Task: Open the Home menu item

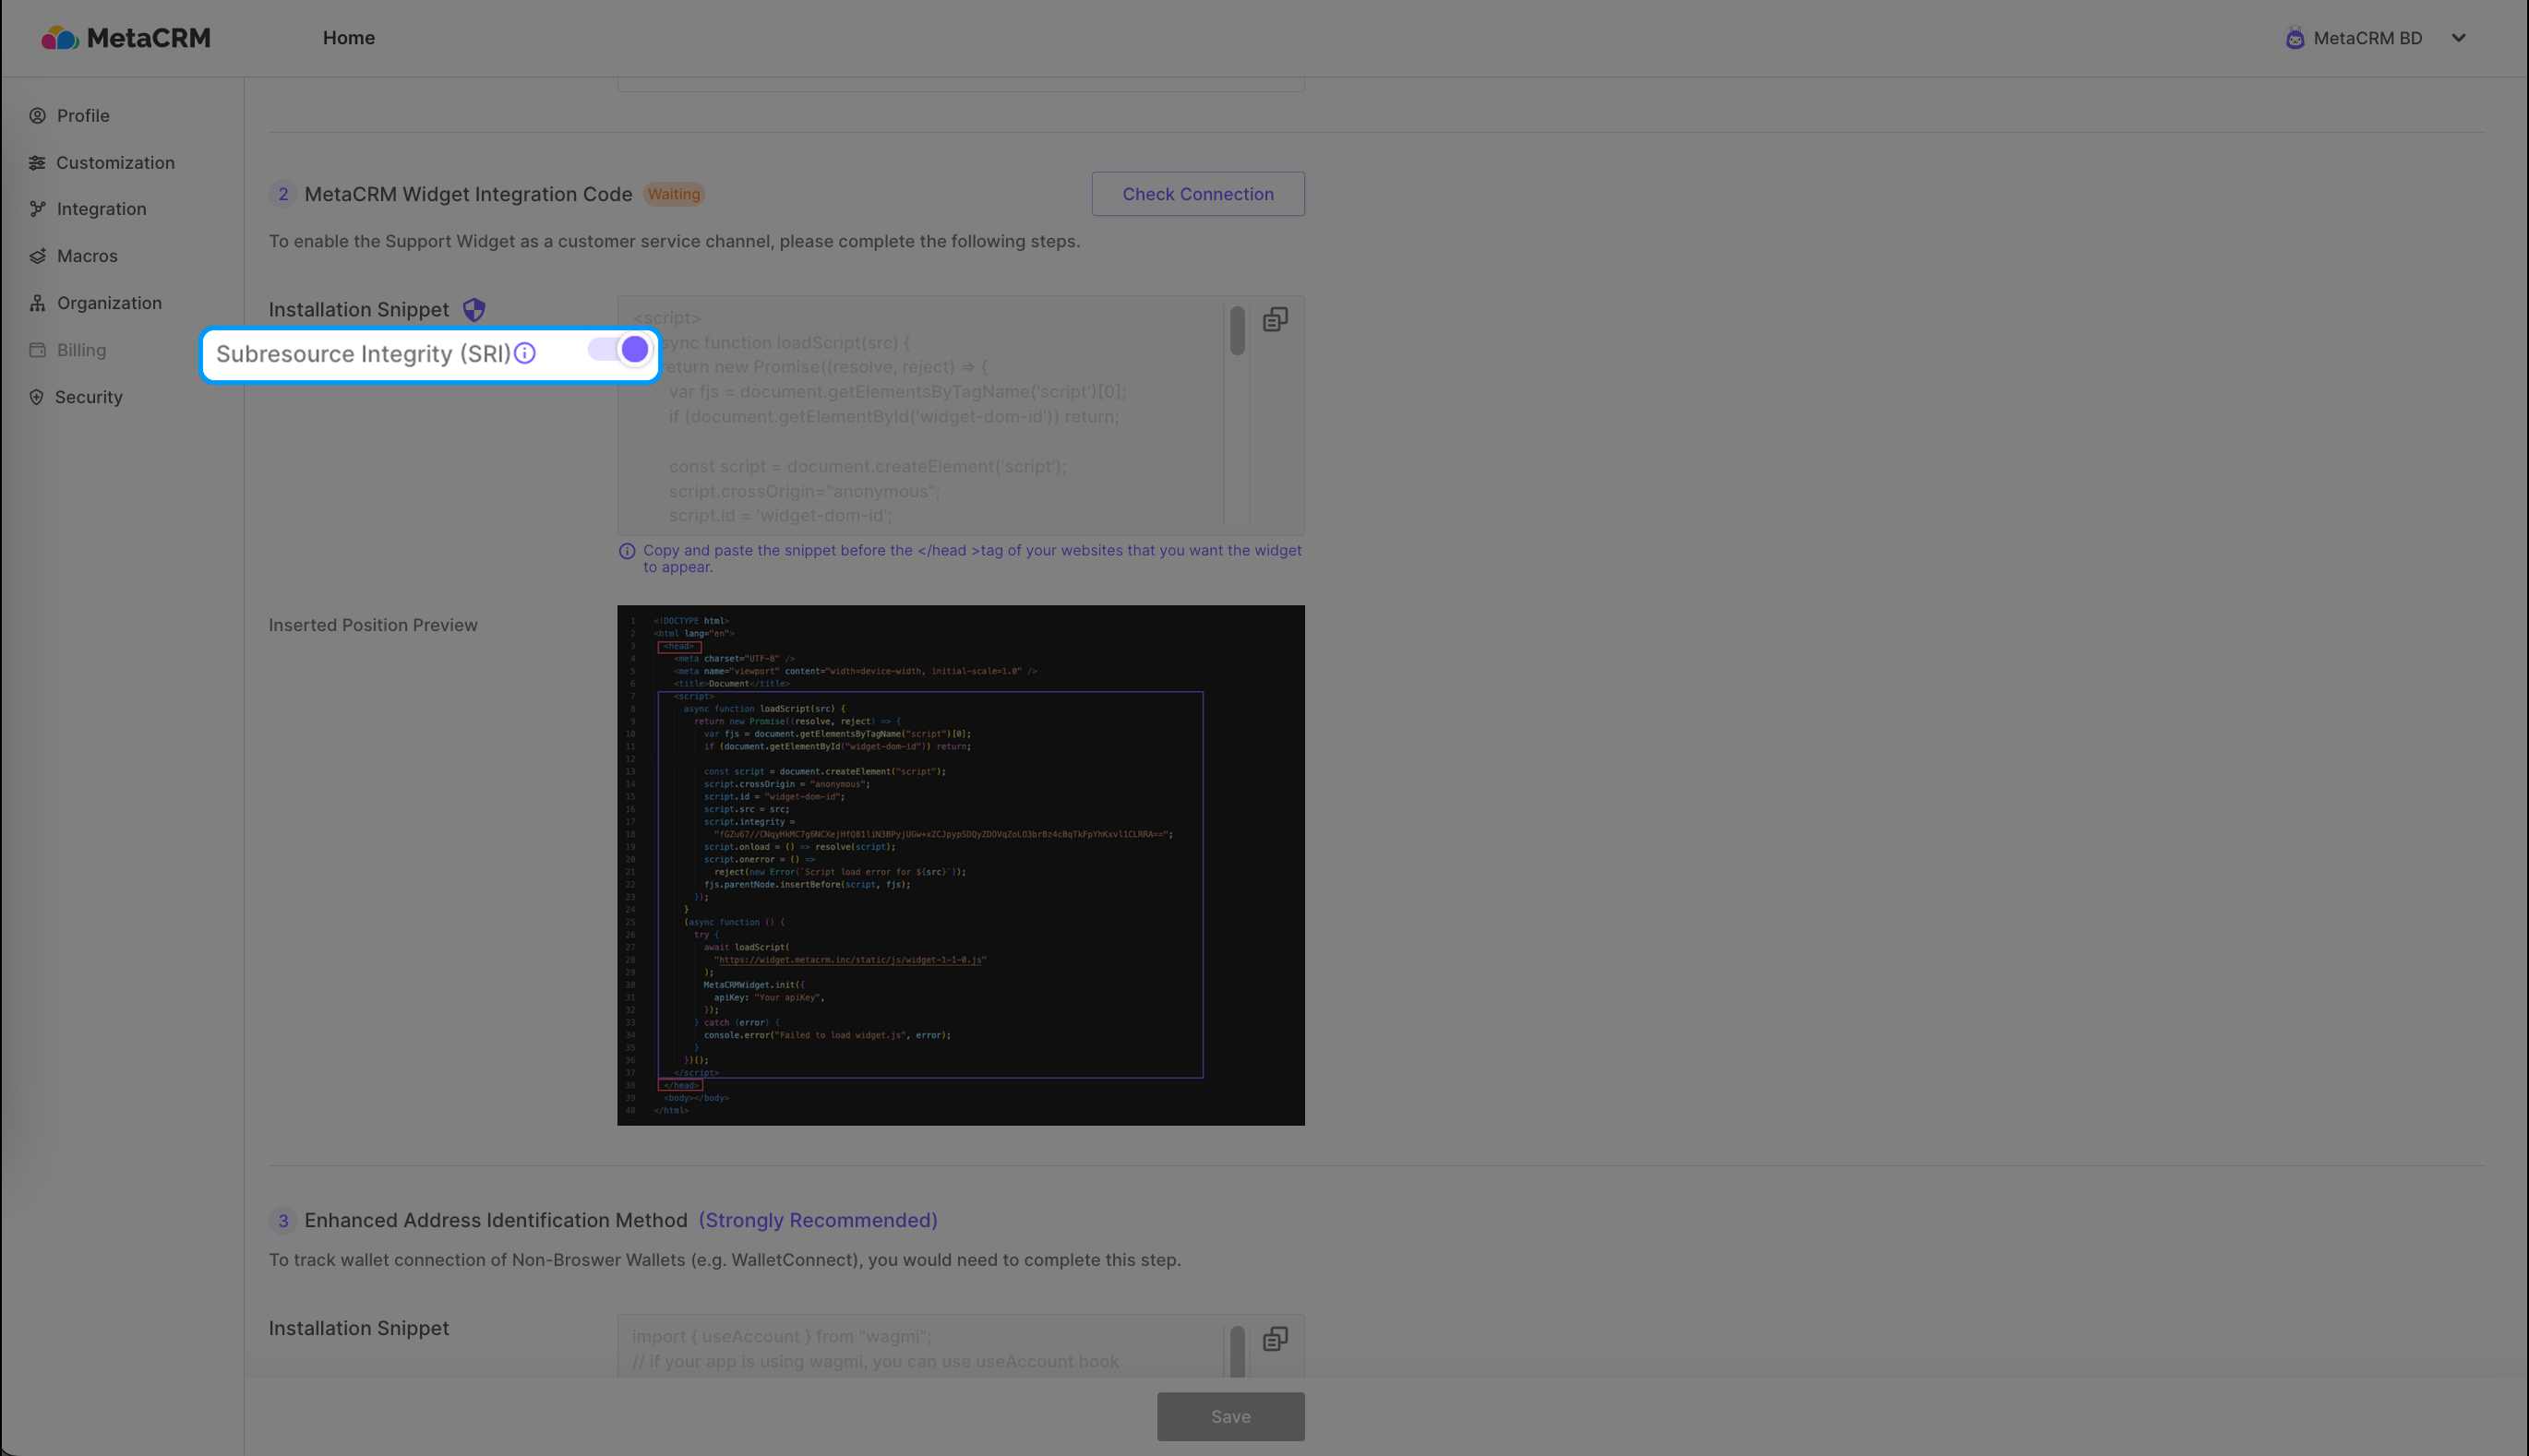Action: pos(348,38)
